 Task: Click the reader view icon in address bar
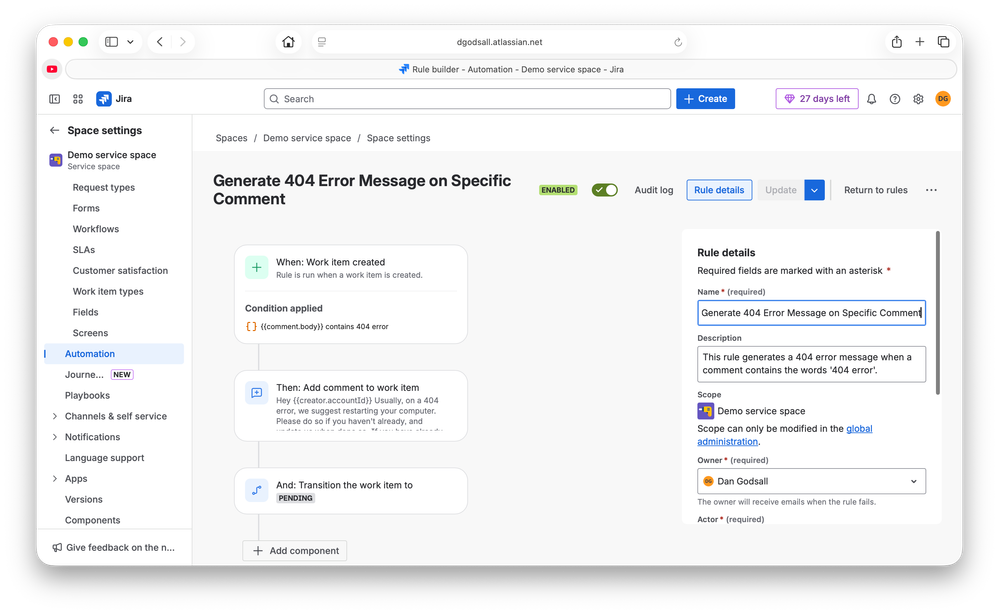coord(322,42)
